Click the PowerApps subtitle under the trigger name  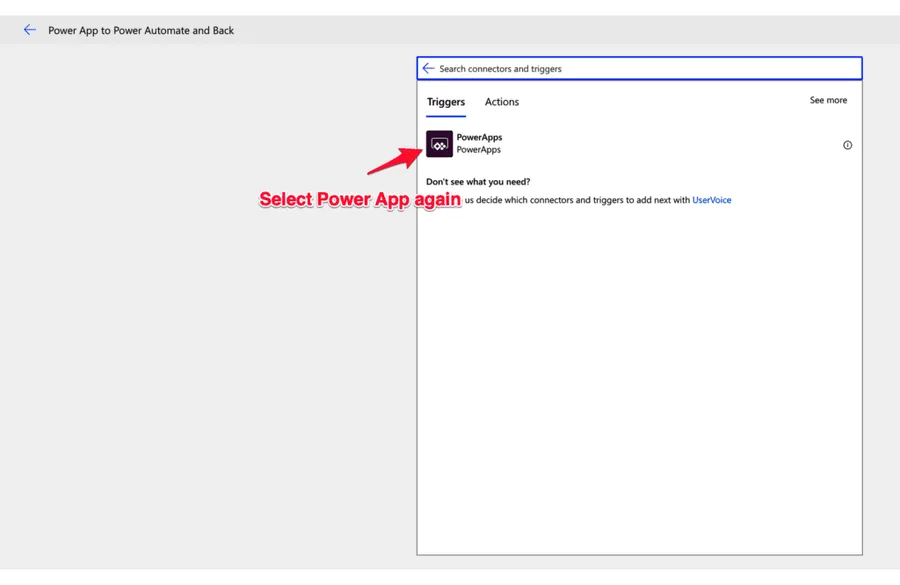pos(478,150)
